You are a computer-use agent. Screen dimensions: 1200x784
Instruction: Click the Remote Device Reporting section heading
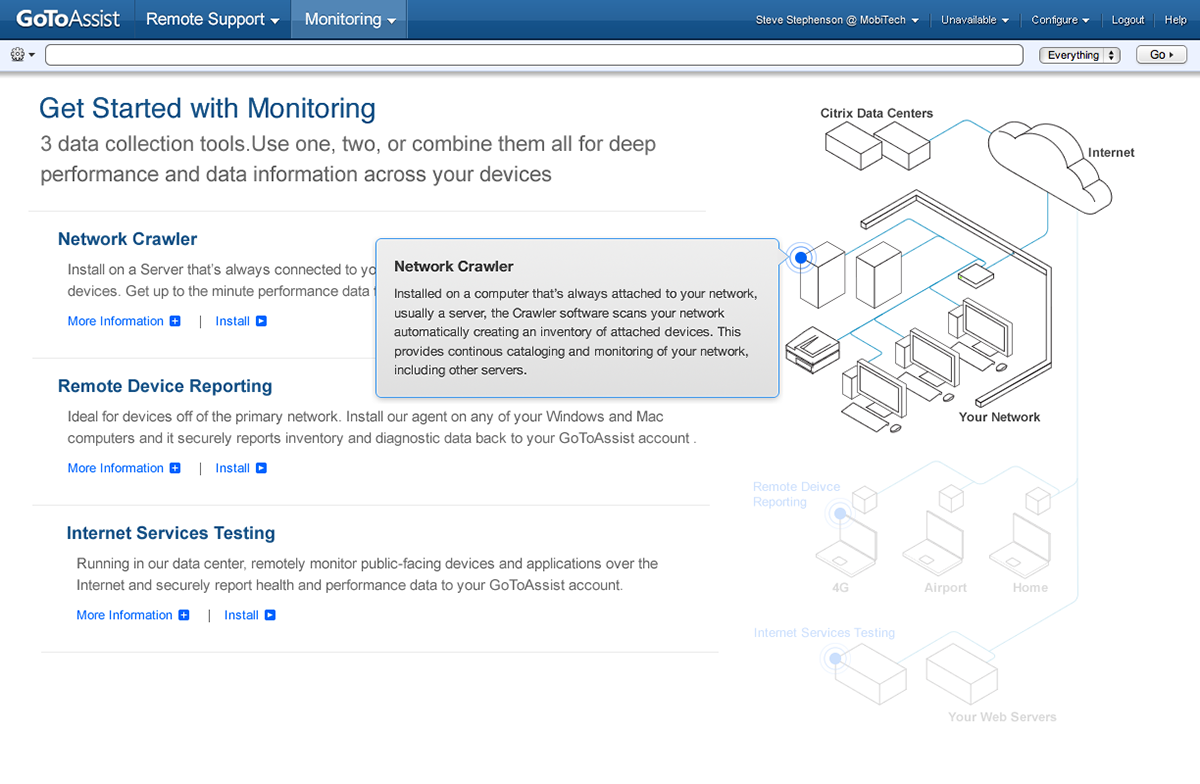click(x=165, y=386)
